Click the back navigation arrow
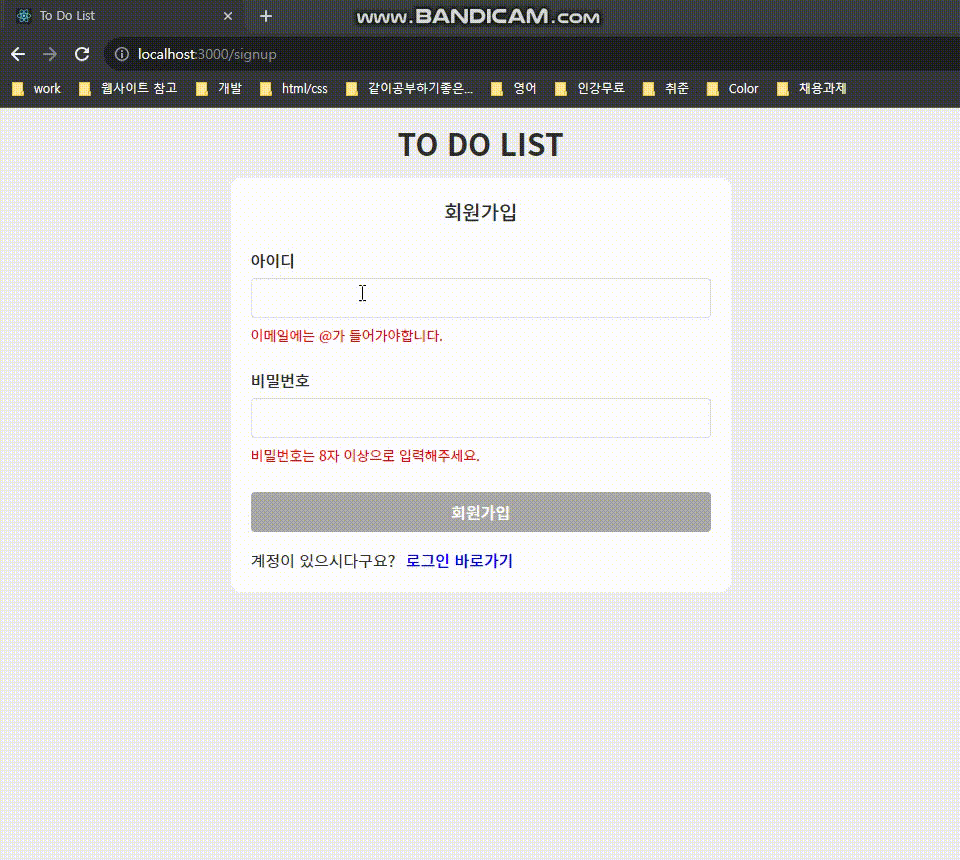 point(17,54)
